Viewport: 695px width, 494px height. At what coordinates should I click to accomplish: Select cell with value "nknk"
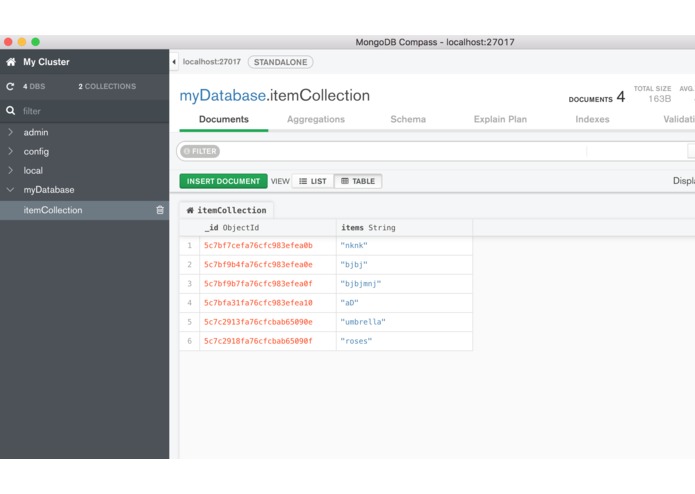pyautogui.click(x=404, y=245)
